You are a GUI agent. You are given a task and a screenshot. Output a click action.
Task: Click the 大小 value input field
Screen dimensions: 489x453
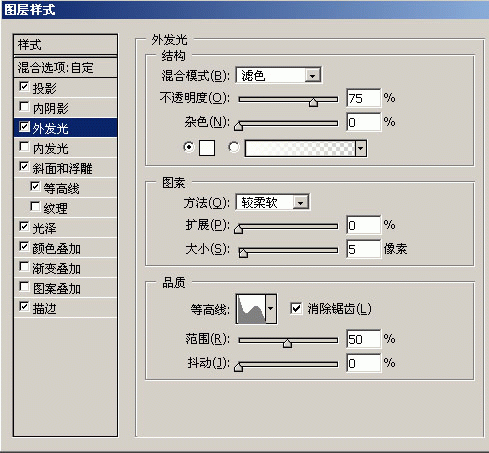click(363, 249)
